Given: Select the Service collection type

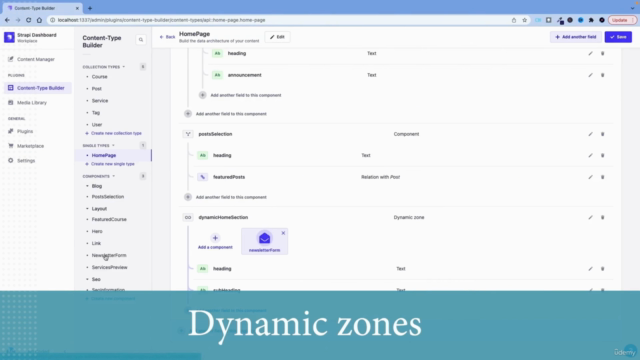Looking at the screenshot, I should [100, 100].
